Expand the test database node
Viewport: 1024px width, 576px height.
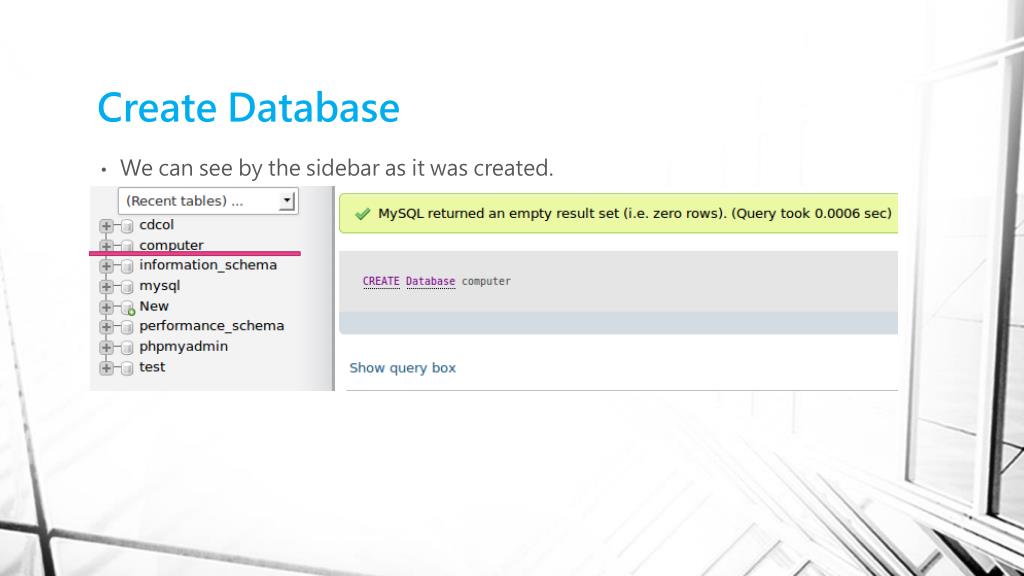106,368
